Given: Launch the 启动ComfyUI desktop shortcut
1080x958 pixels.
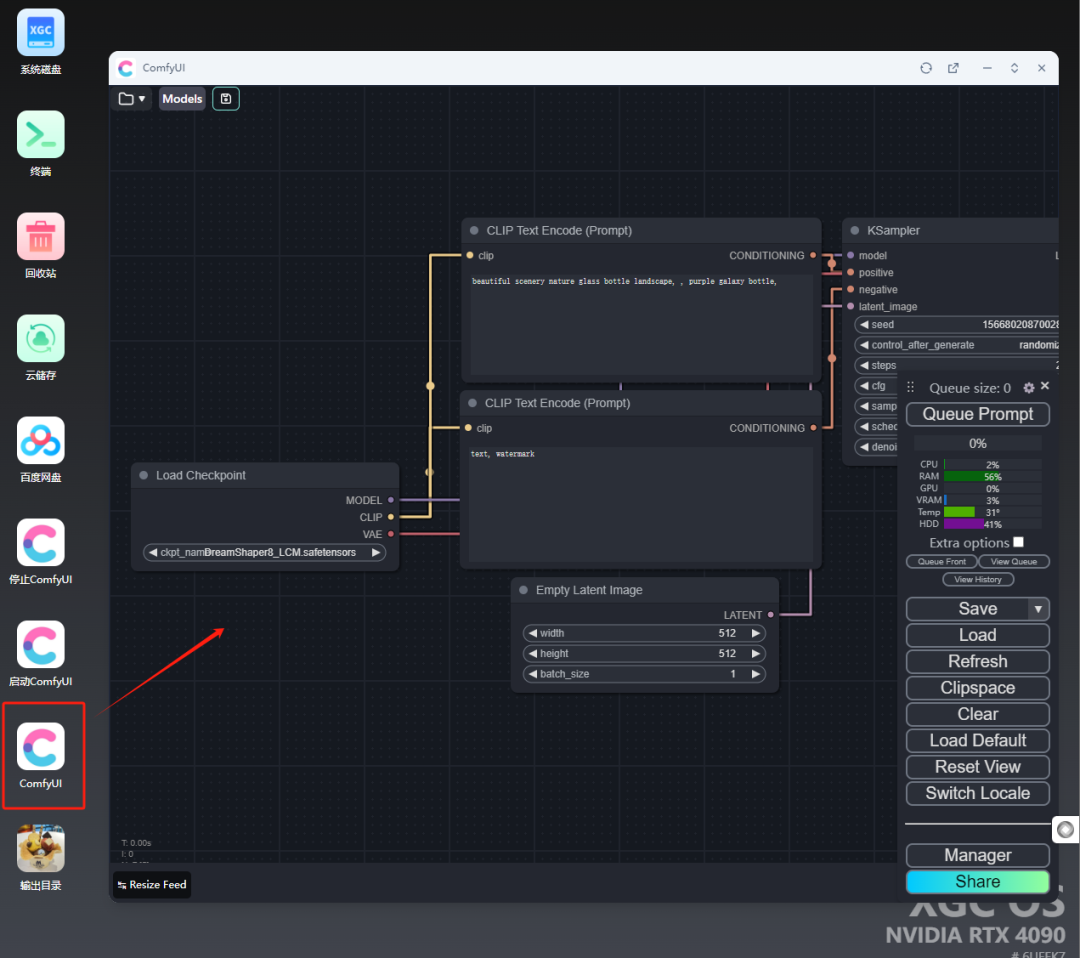Looking at the screenshot, I should (41, 645).
